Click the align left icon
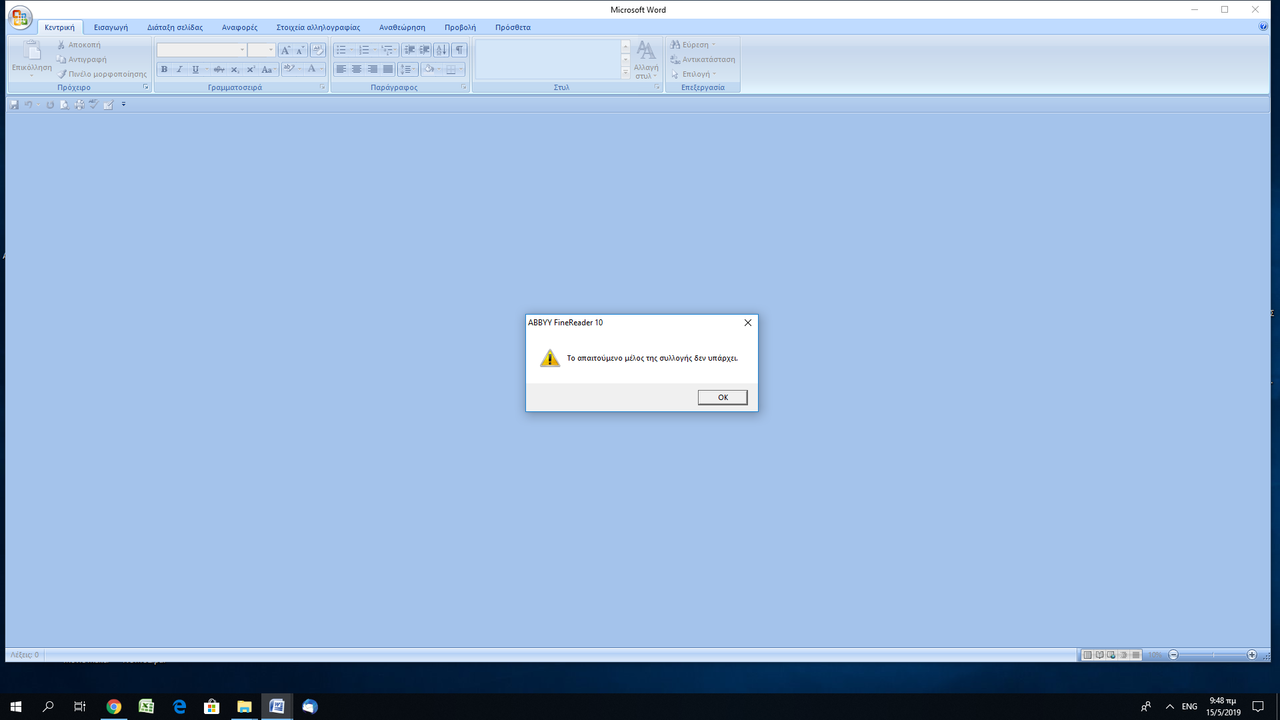This screenshot has width=1280, height=720. (341, 69)
